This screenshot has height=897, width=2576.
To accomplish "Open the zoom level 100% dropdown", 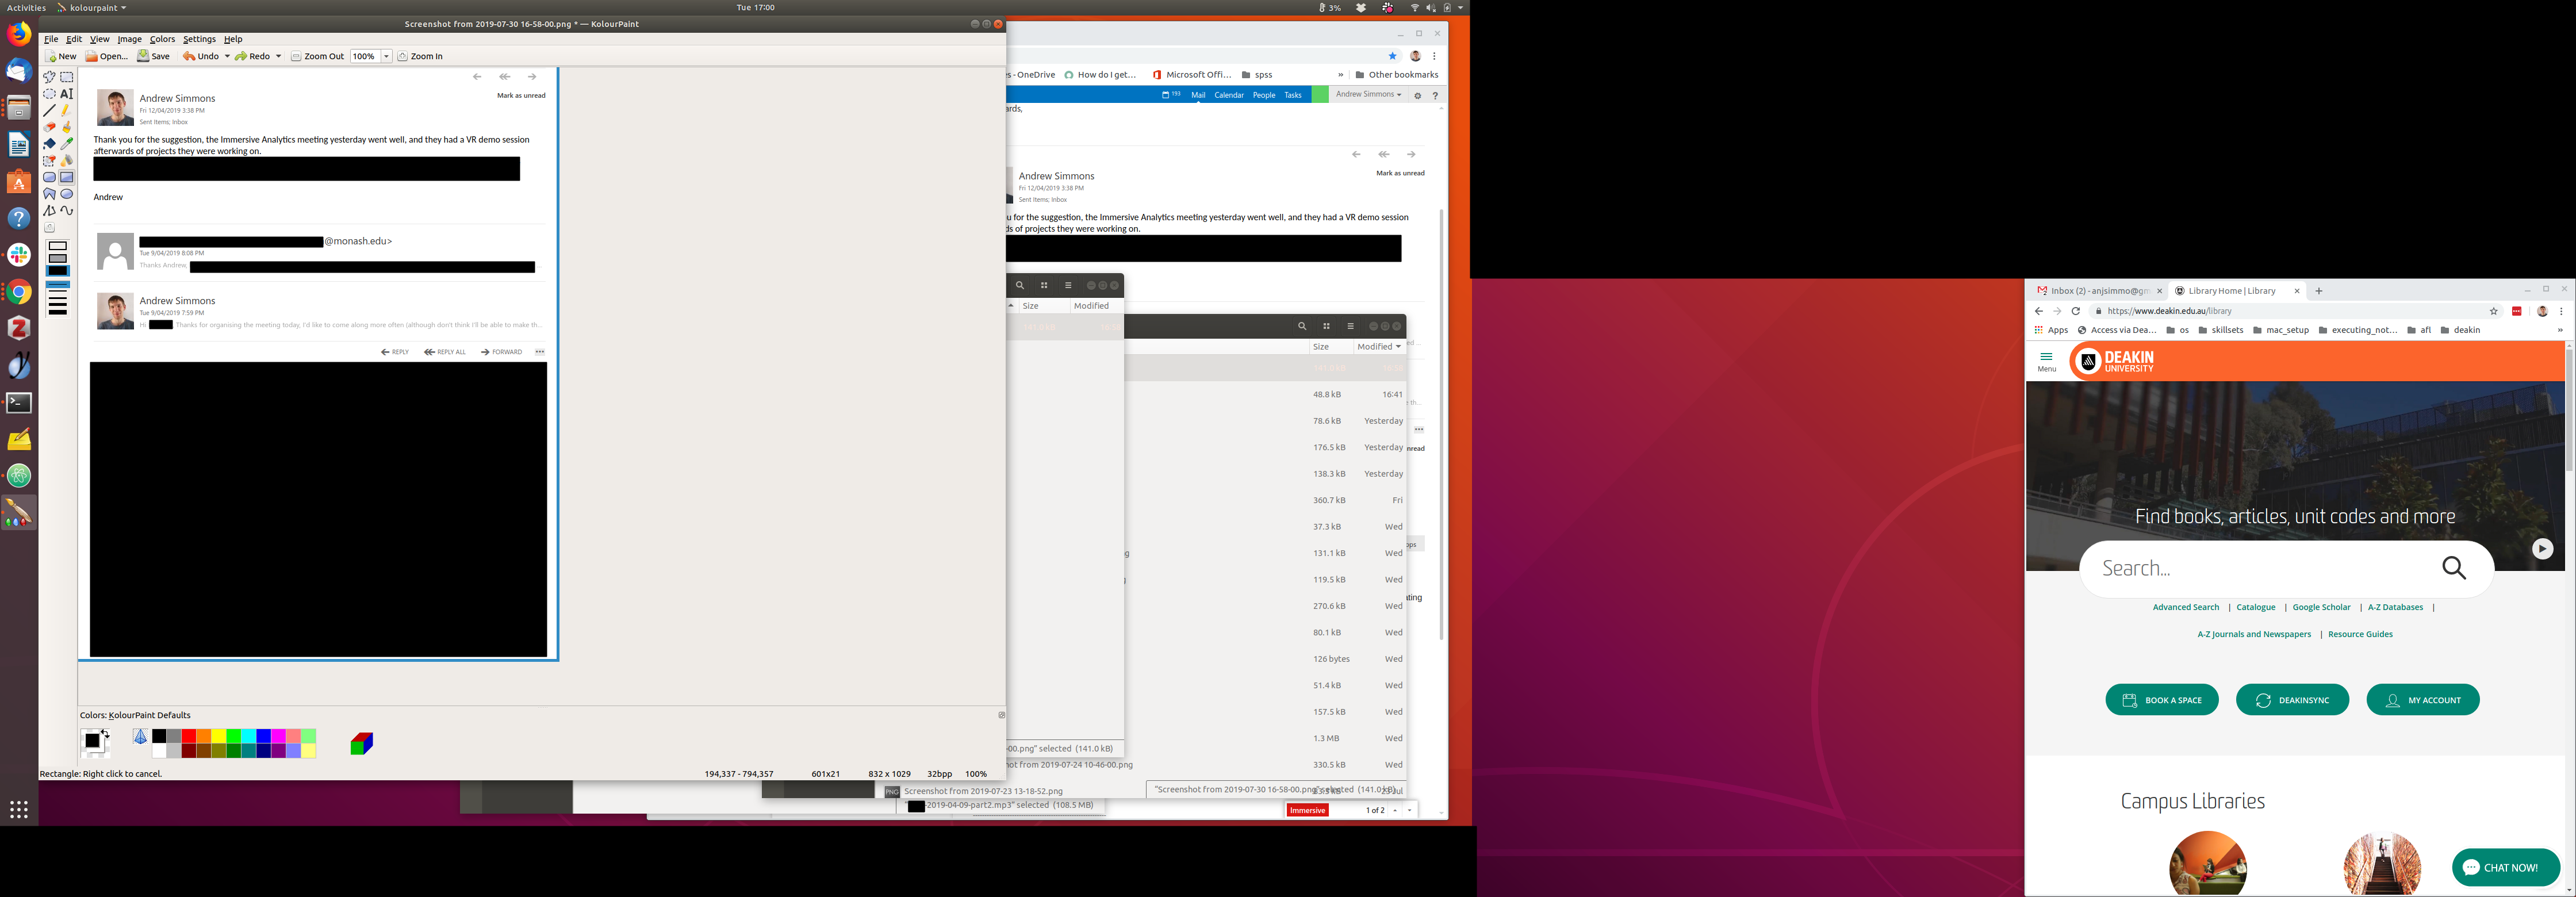I will point(386,57).
